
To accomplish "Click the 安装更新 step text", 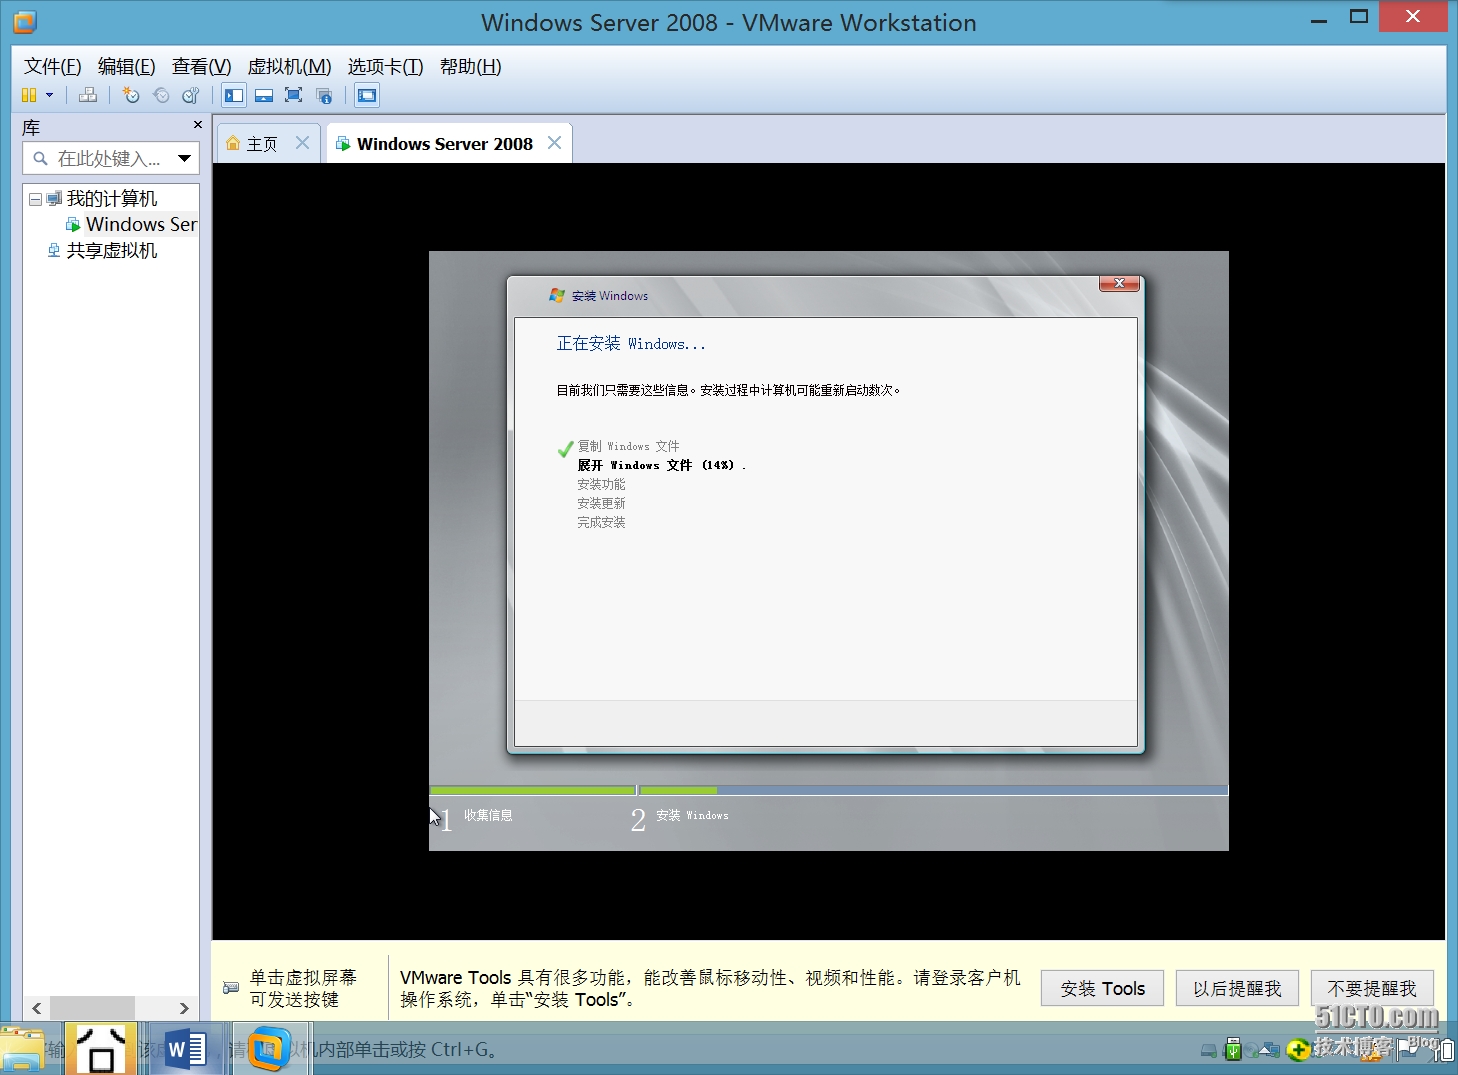I will pyautogui.click(x=601, y=503).
